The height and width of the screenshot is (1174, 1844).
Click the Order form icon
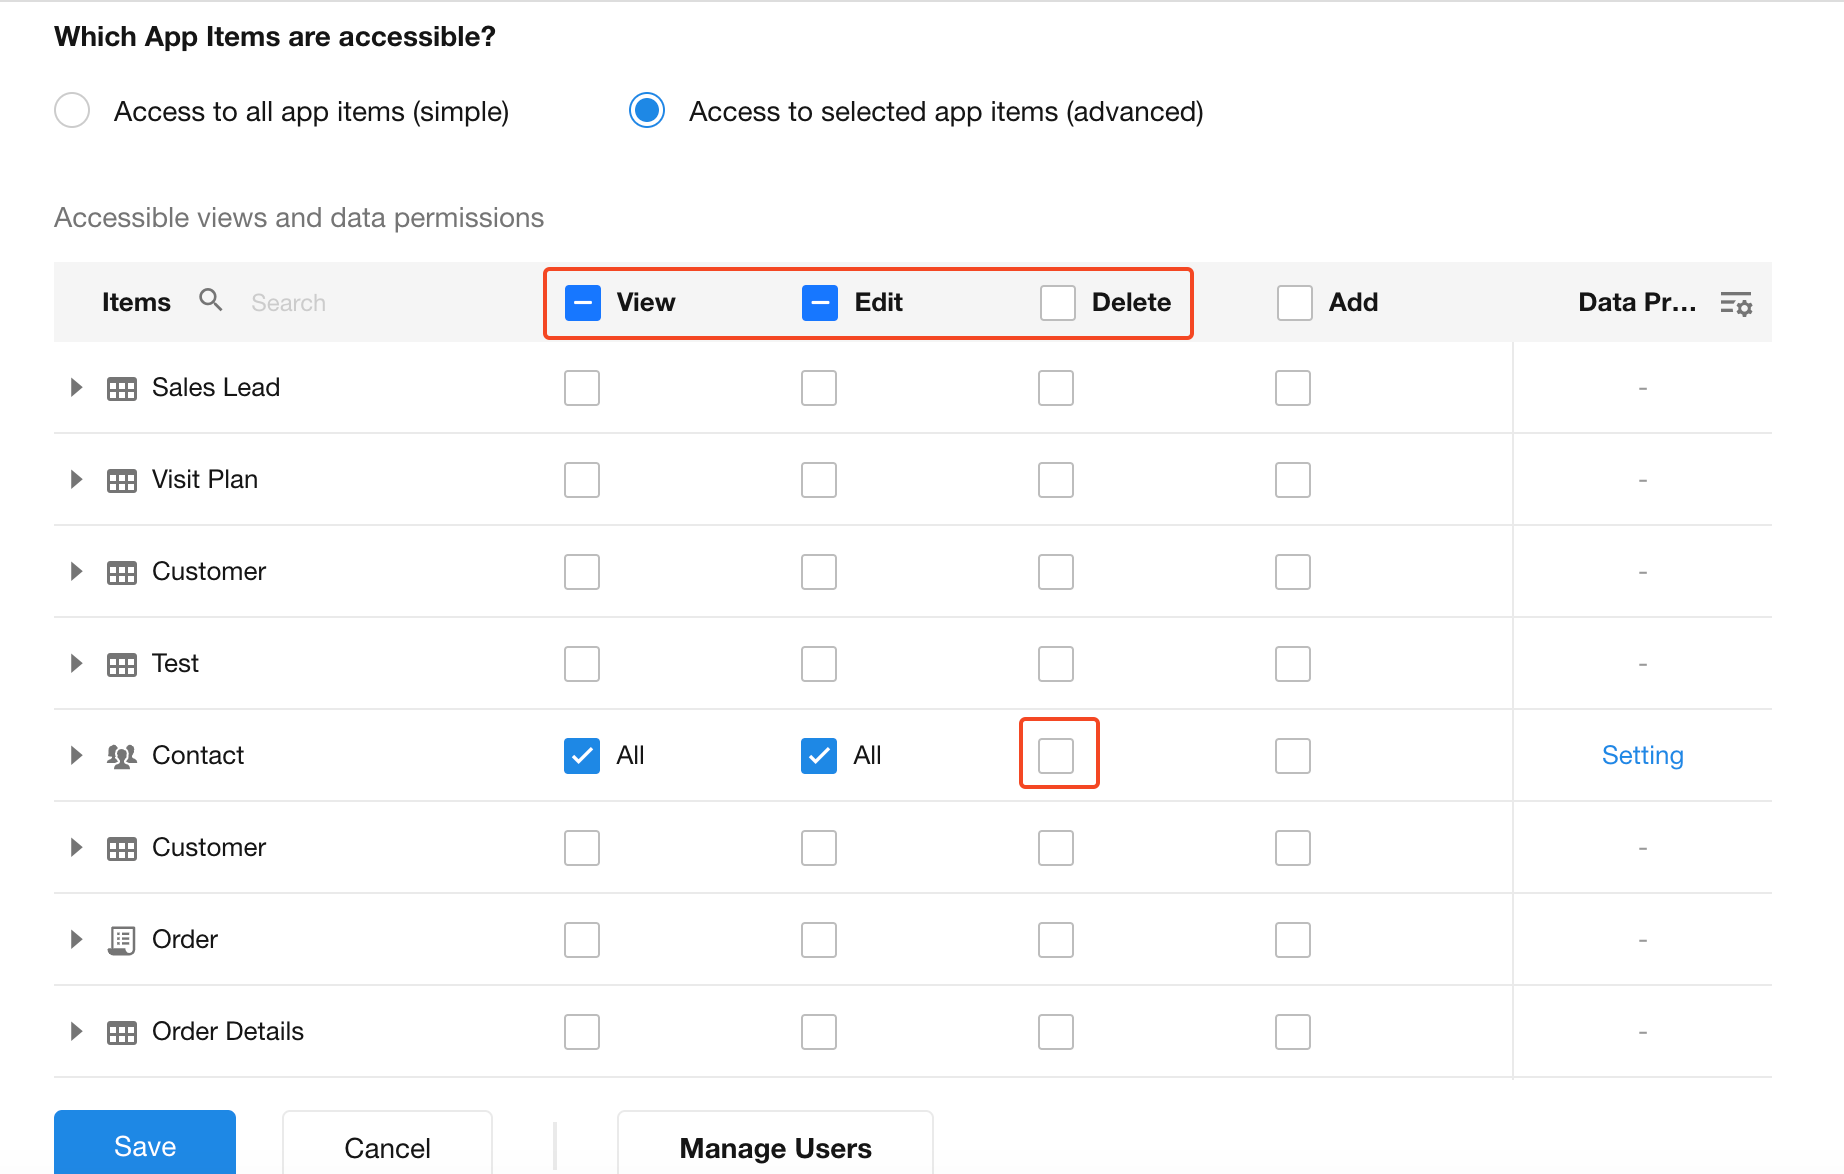point(122,940)
